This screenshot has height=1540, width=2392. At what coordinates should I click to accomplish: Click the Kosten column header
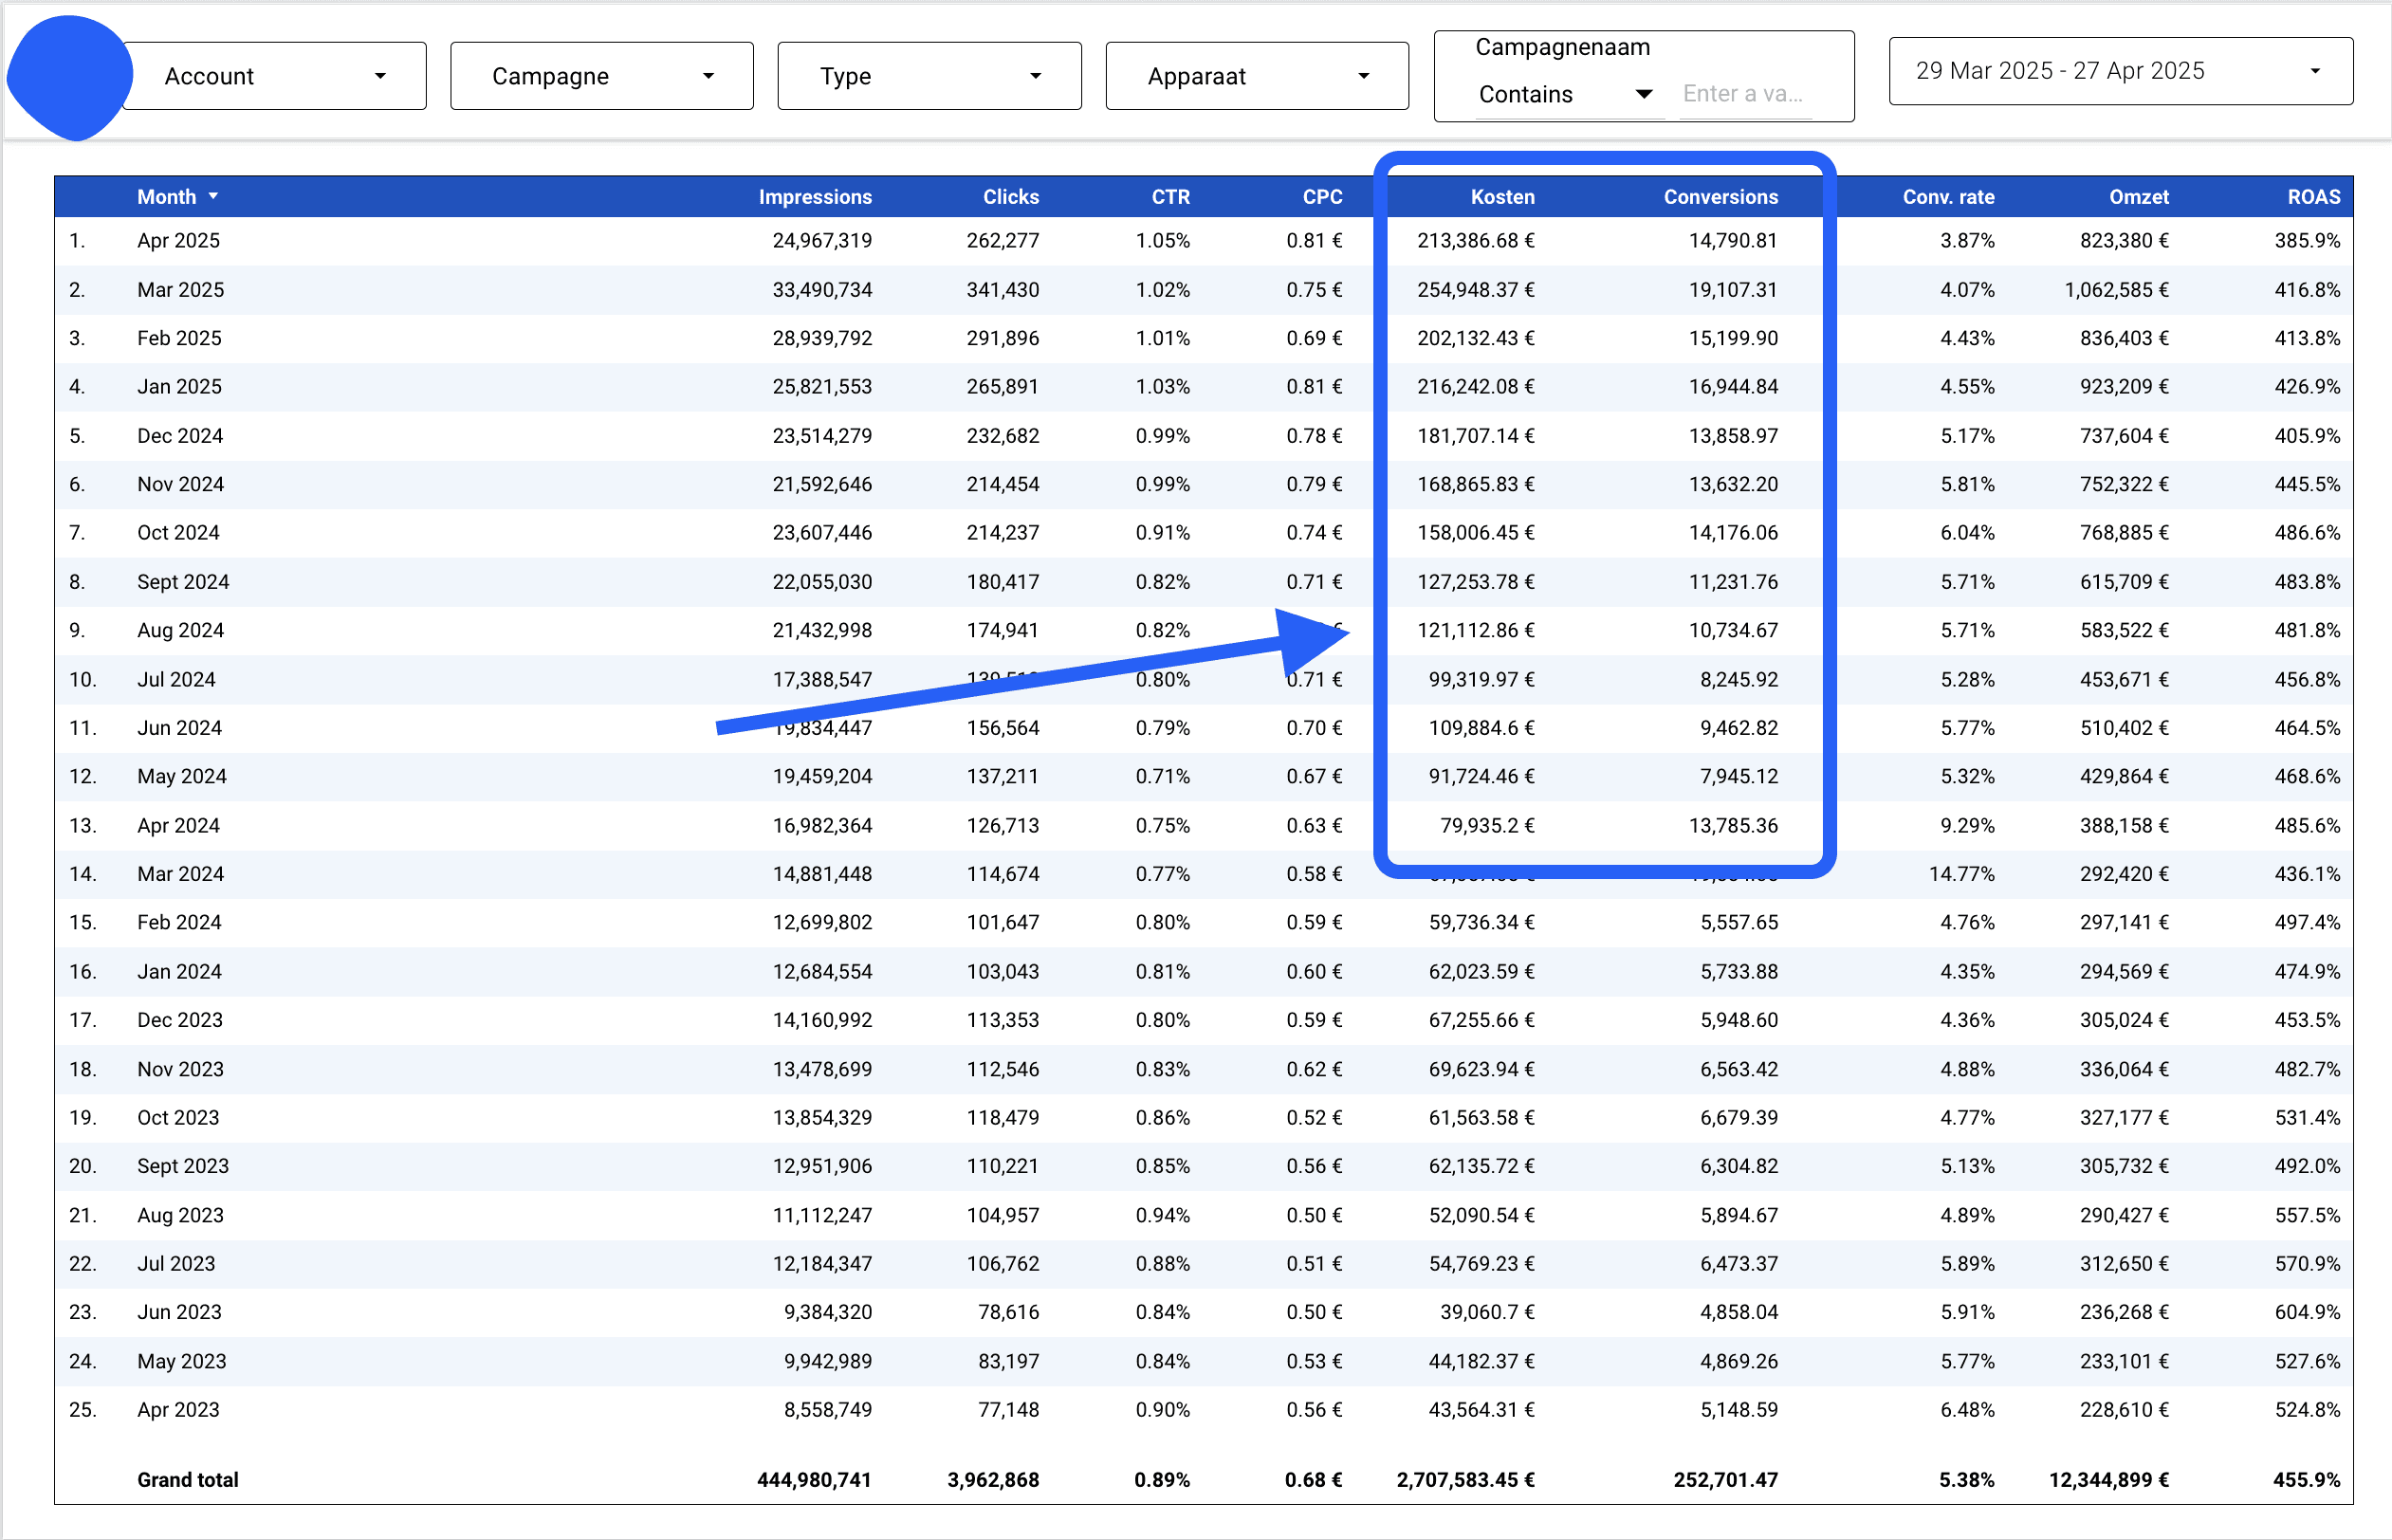[1501, 197]
